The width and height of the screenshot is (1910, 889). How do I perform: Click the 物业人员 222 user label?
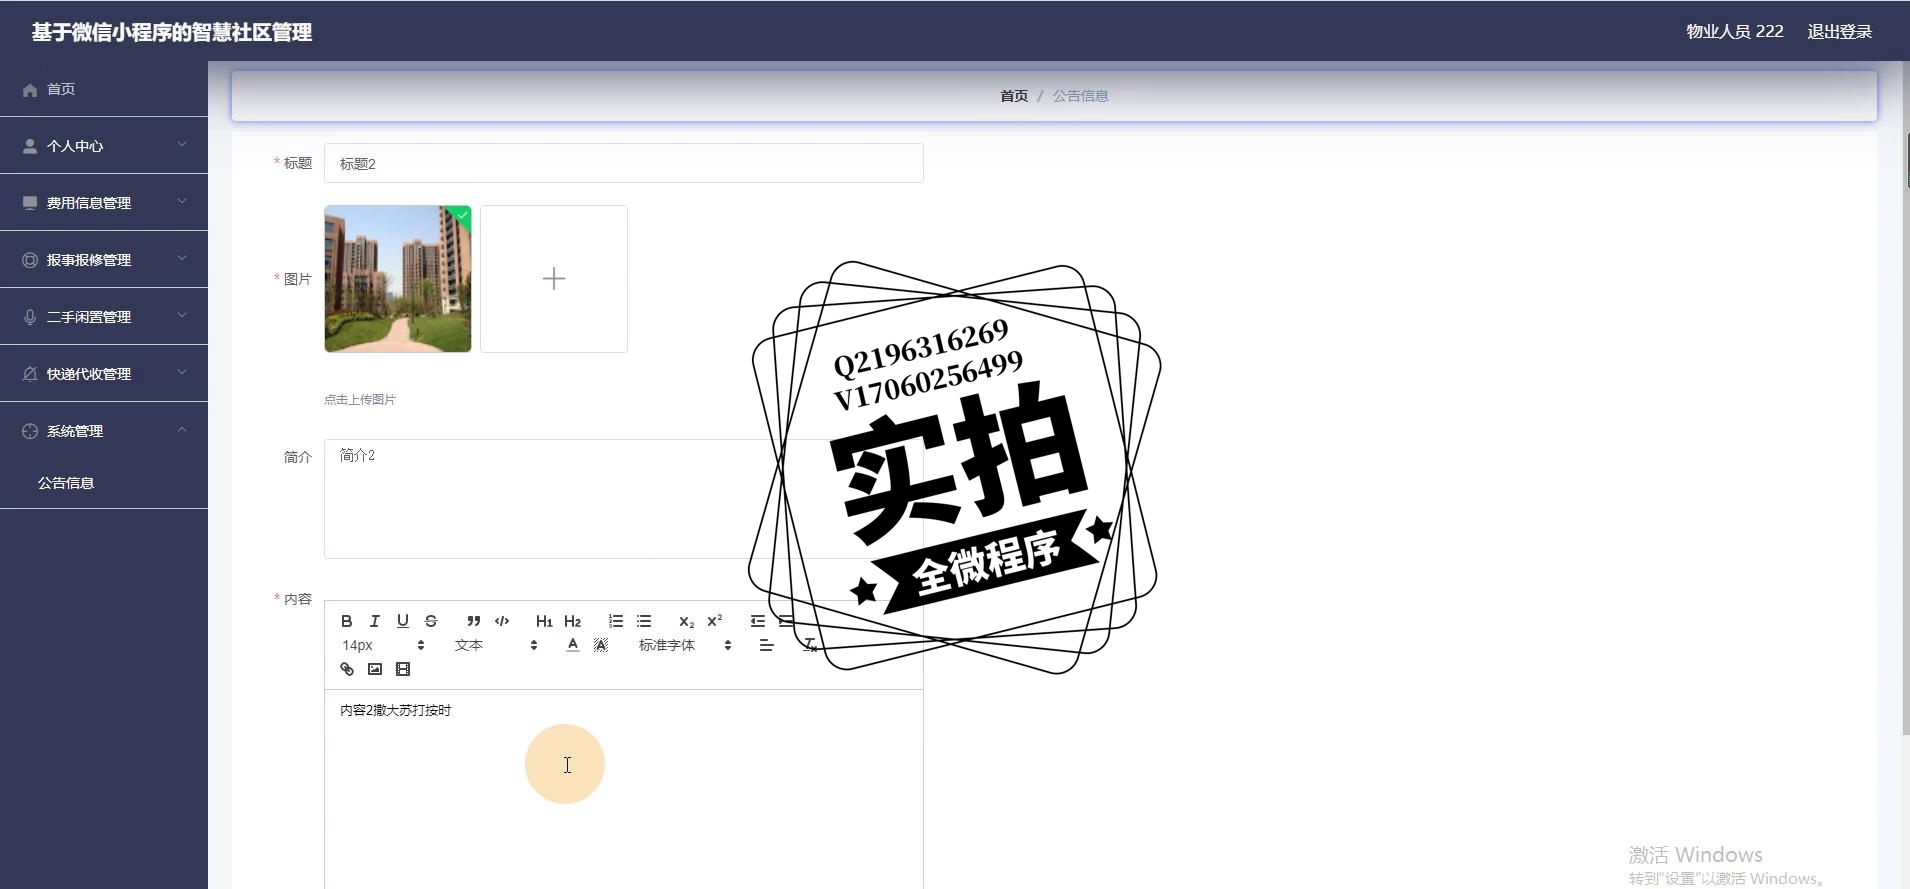pos(1735,32)
